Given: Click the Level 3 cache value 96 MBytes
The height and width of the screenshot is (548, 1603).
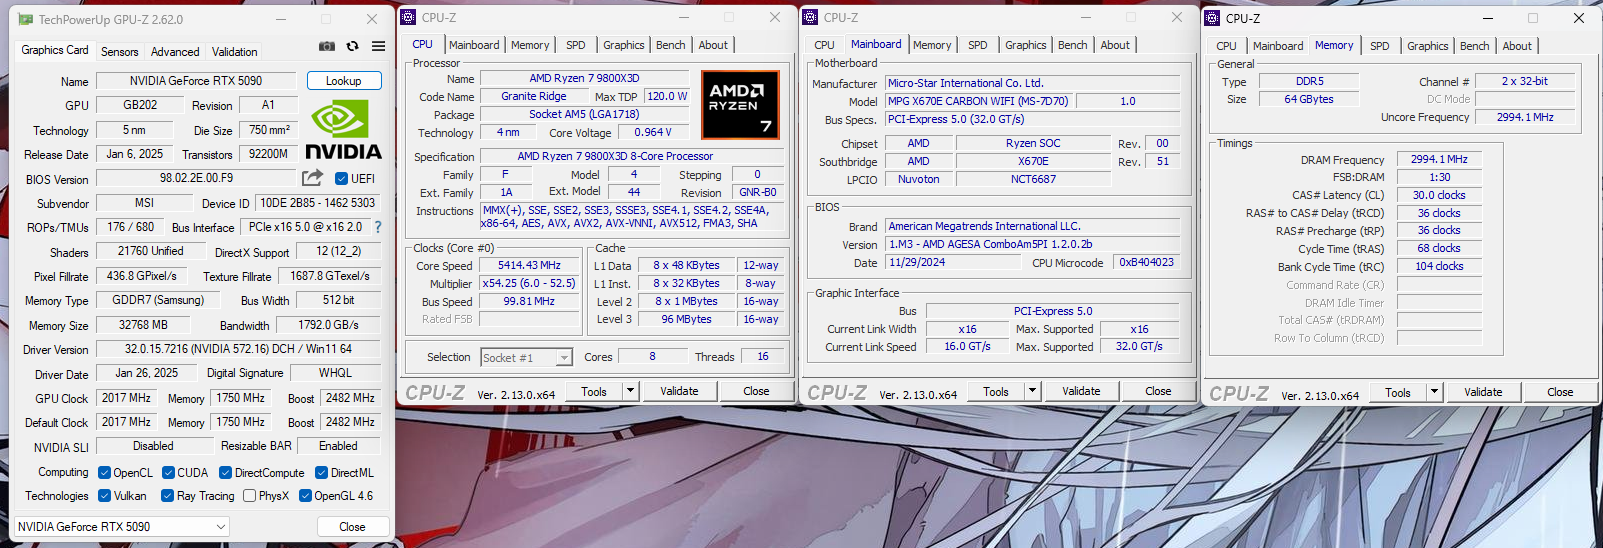Looking at the screenshot, I should [686, 320].
